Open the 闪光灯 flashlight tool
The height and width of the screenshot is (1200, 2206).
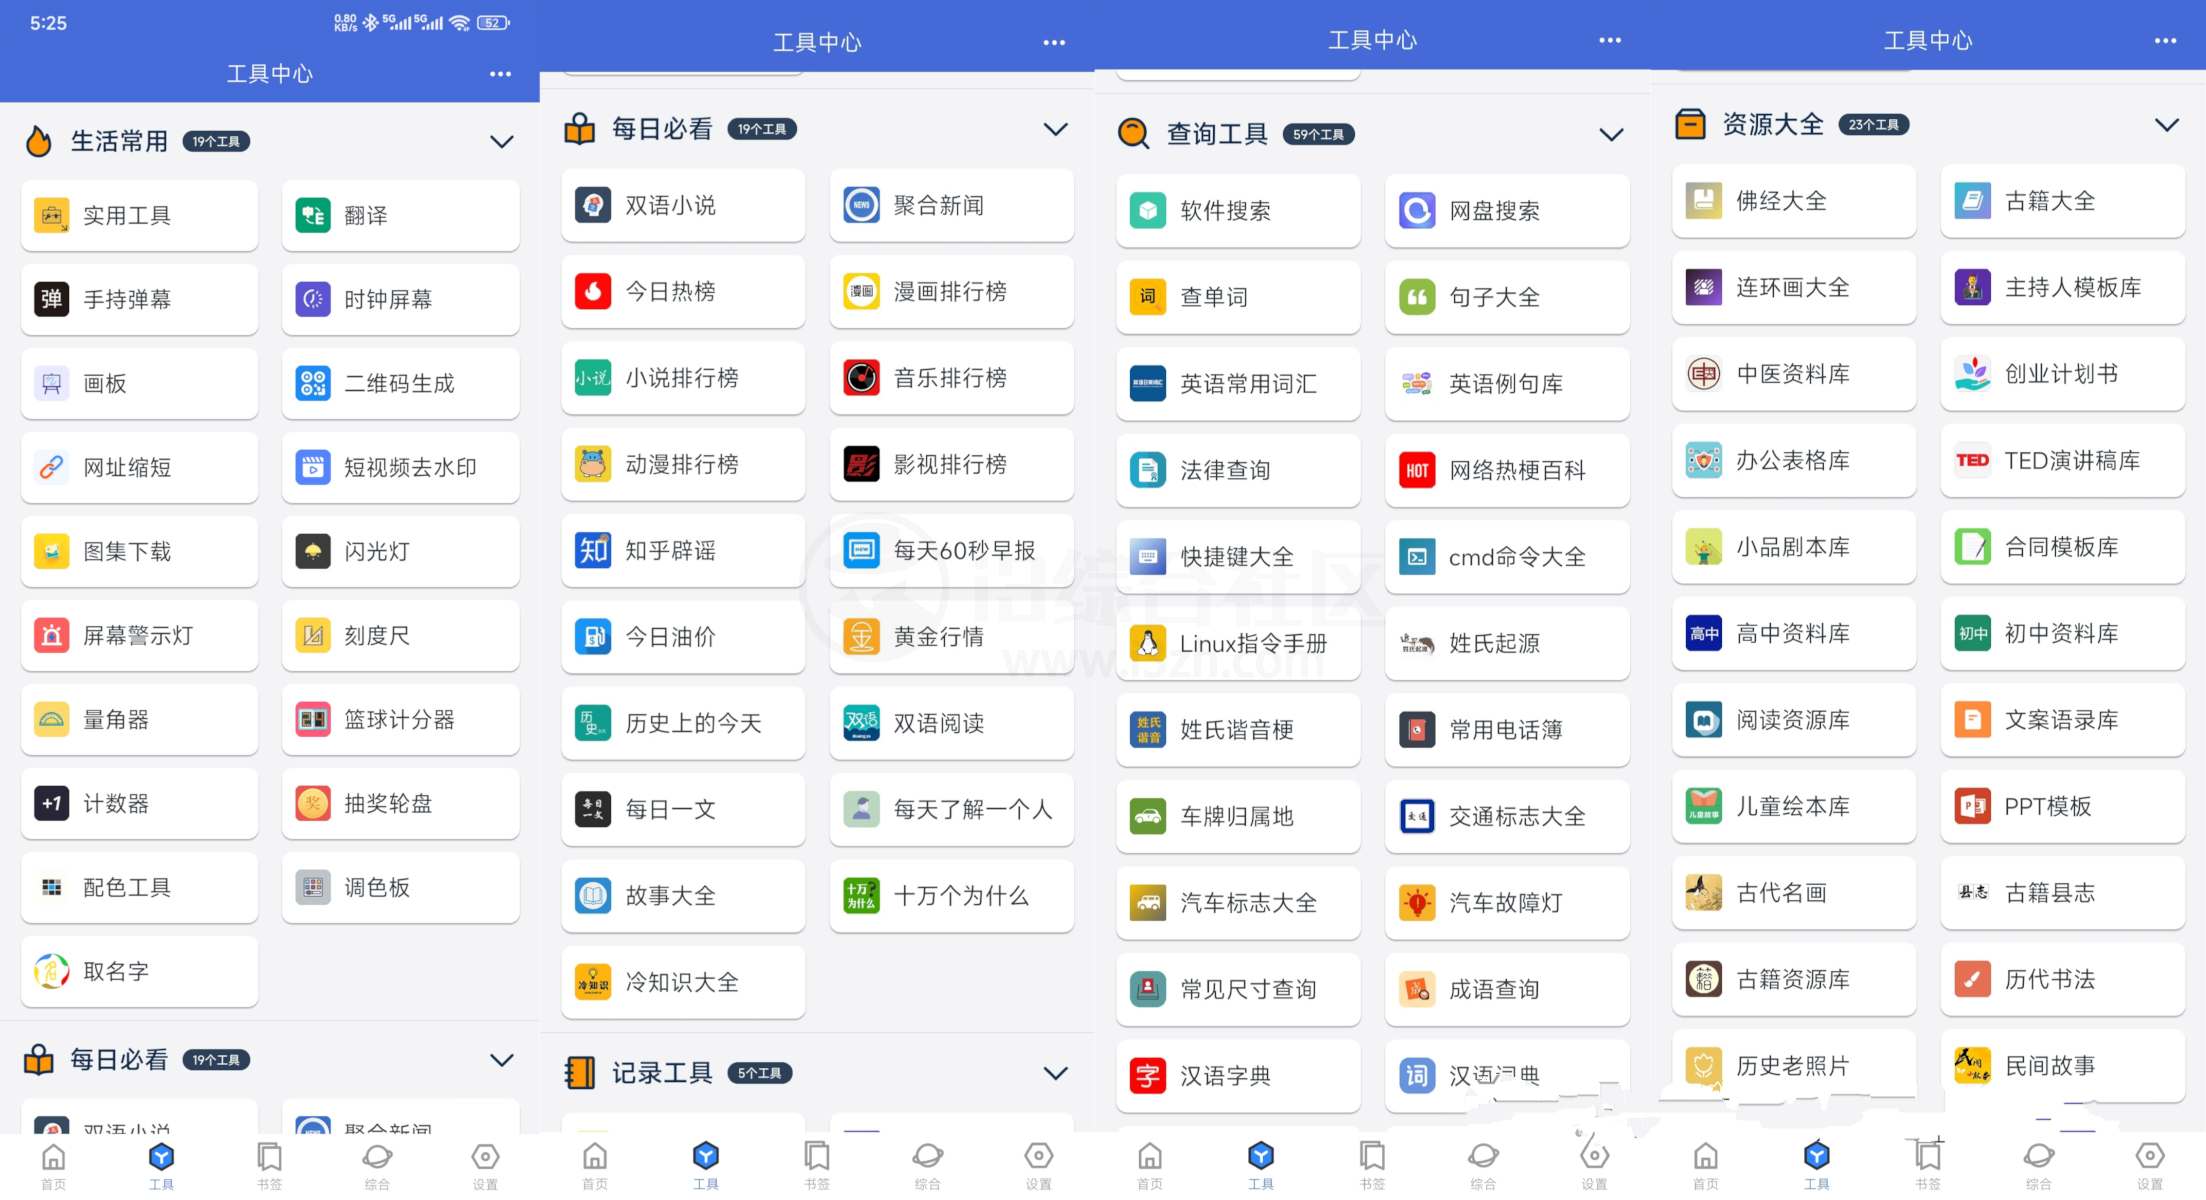click(x=399, y=551)
